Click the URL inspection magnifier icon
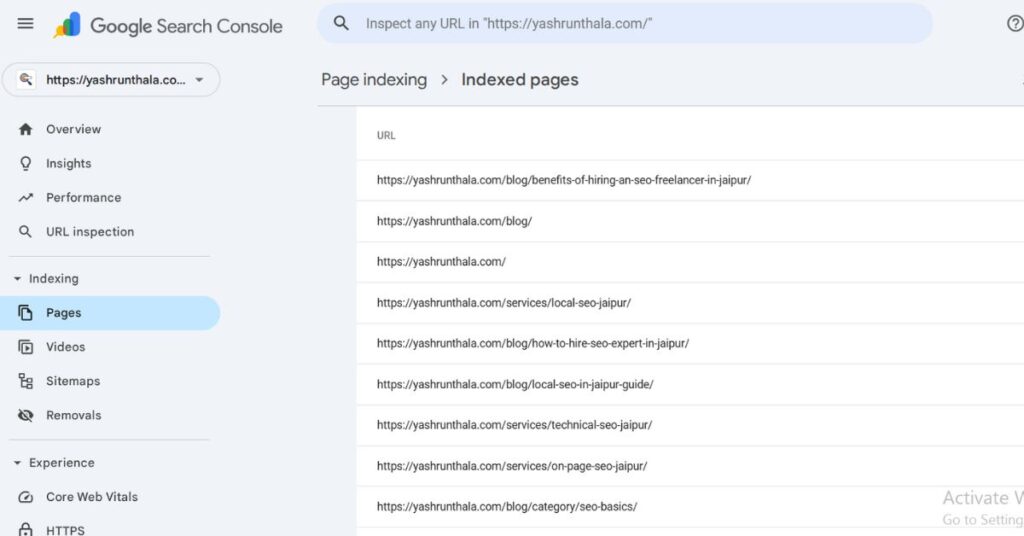This screenshot has width=1024, height=536. [x=25, y=231]
